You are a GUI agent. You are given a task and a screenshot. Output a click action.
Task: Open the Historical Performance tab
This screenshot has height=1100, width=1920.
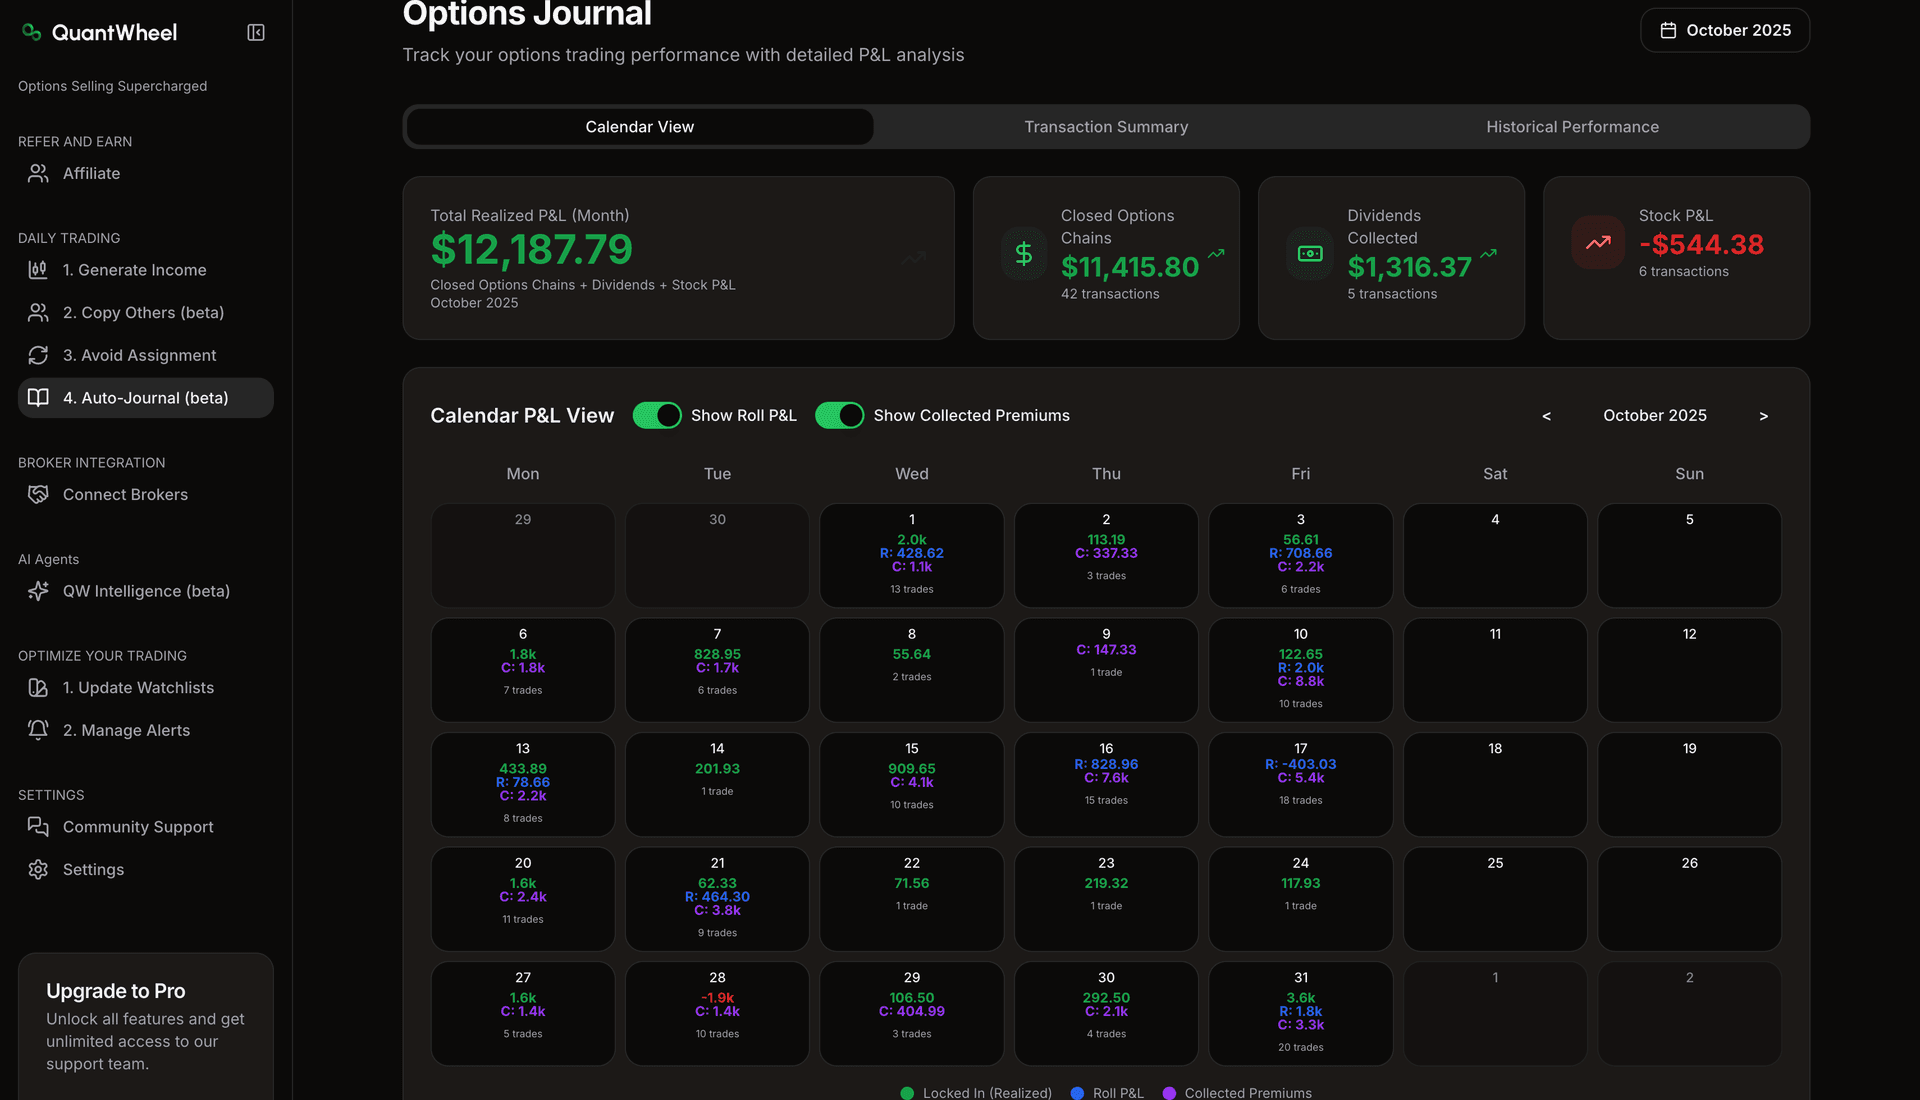(x=1572, y=127)
